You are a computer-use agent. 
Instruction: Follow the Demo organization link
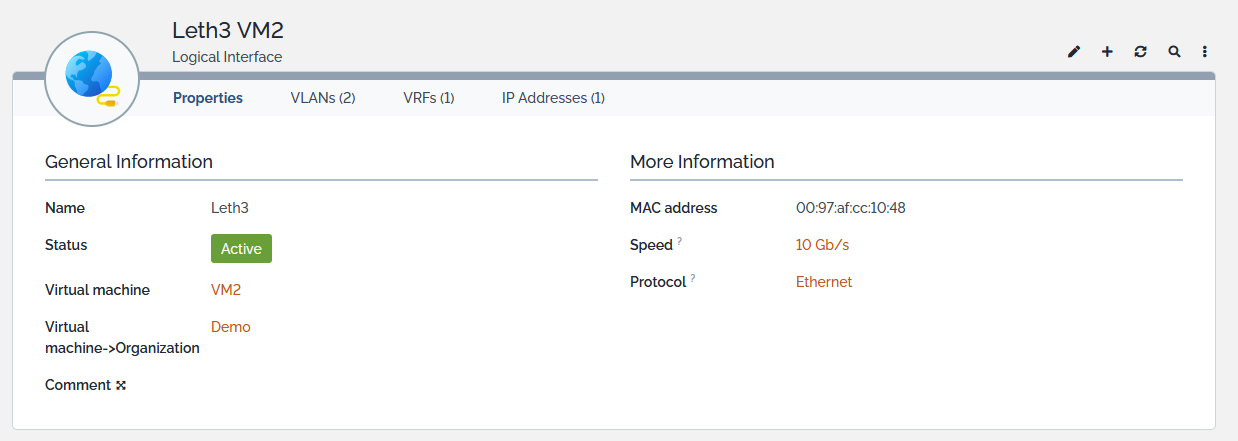click(231, 327)
